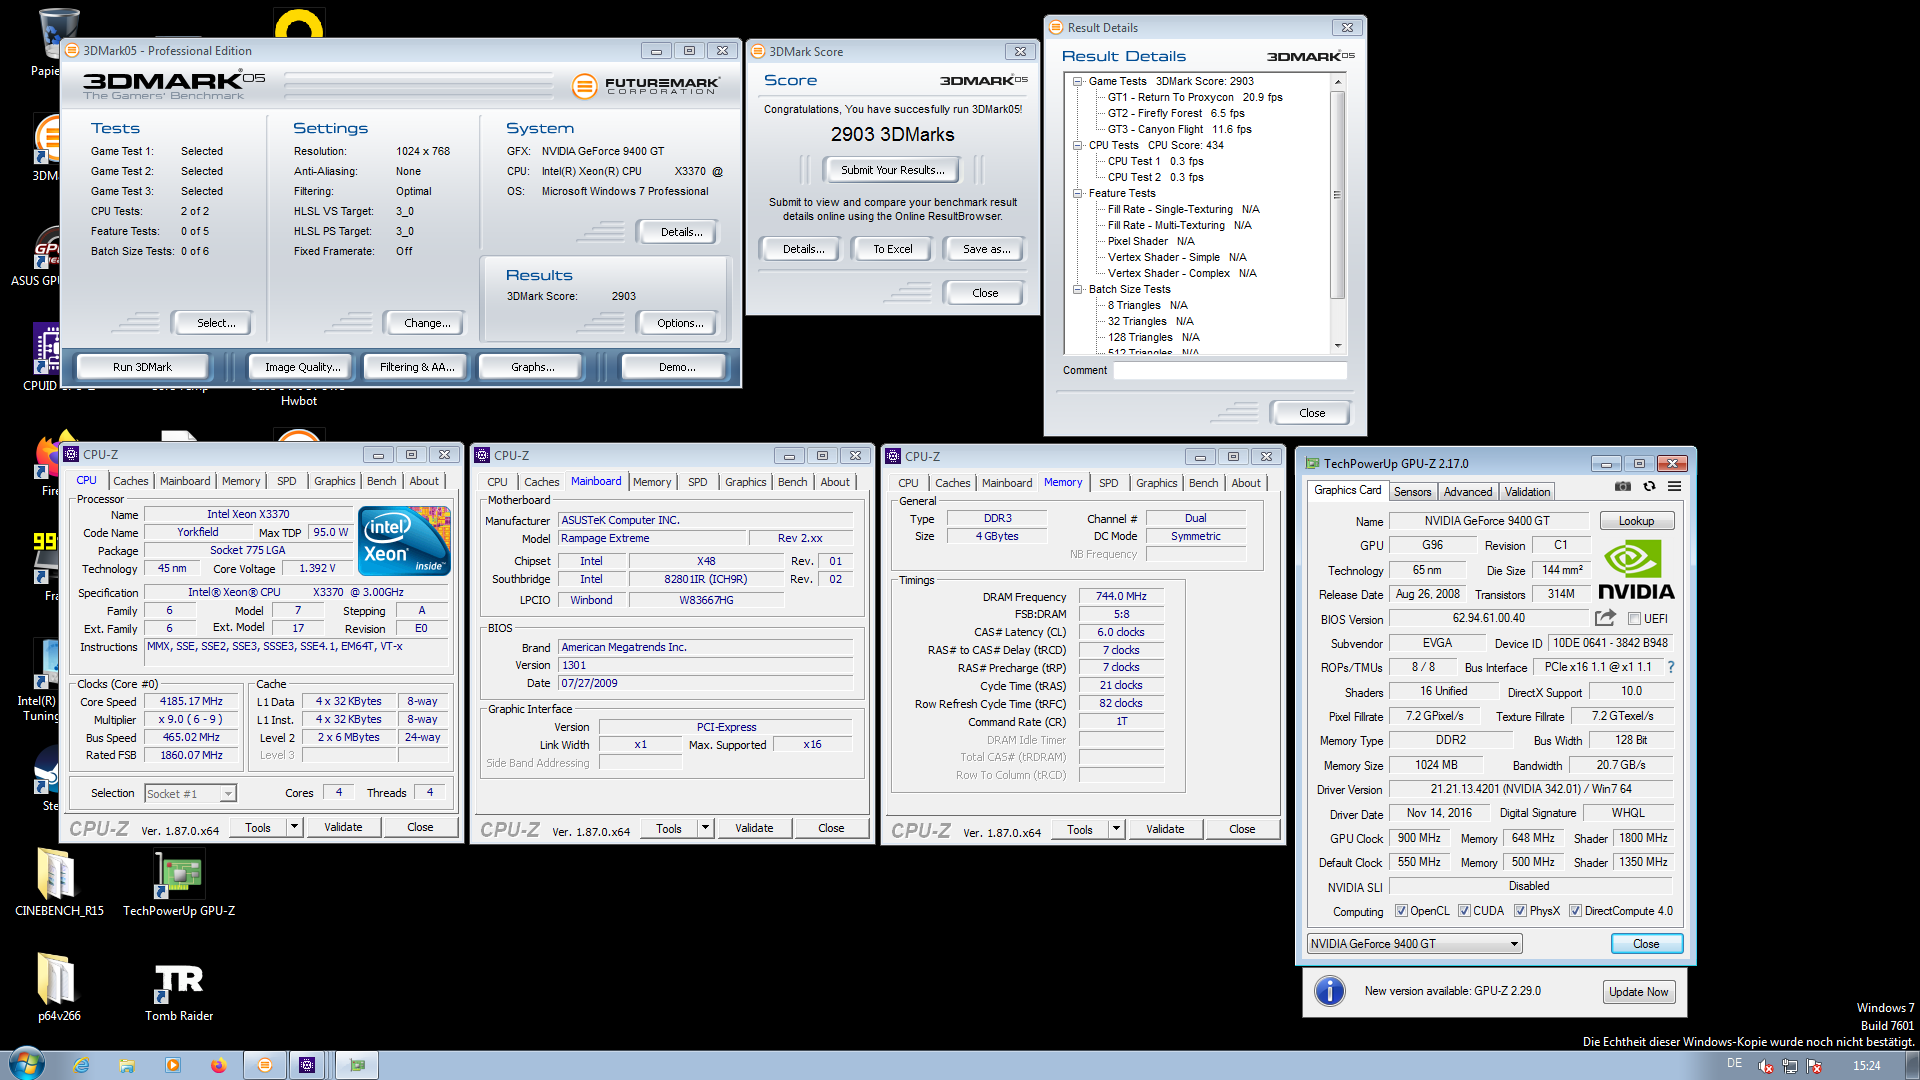Image resolution: width=1920 pixels, height=1080 pixels.
Task: Select CPU Test 1 result row
Action: pyautogui.click(x=1155, y=161)
